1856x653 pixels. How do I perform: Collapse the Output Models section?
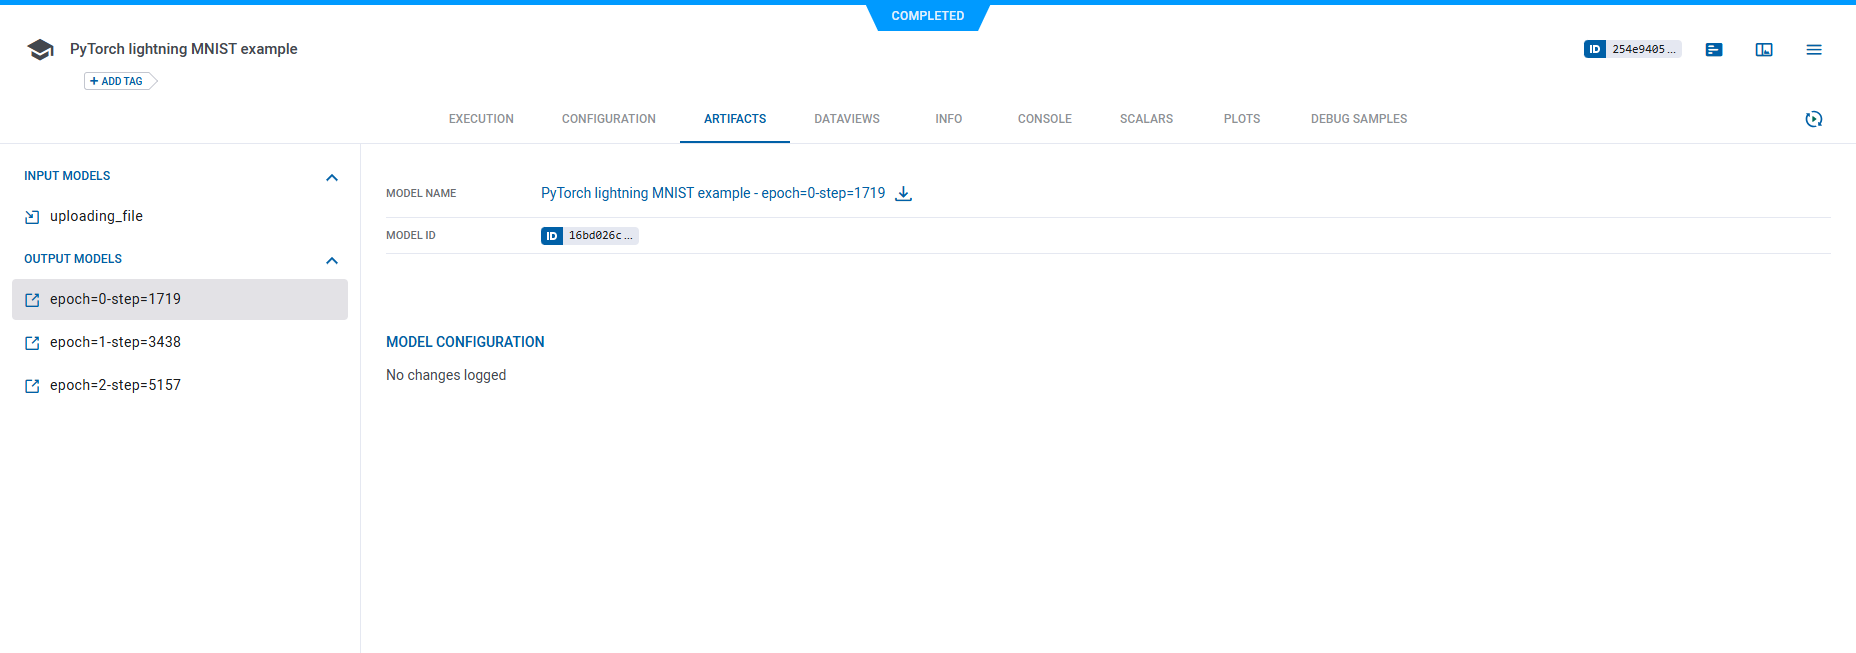332,260
